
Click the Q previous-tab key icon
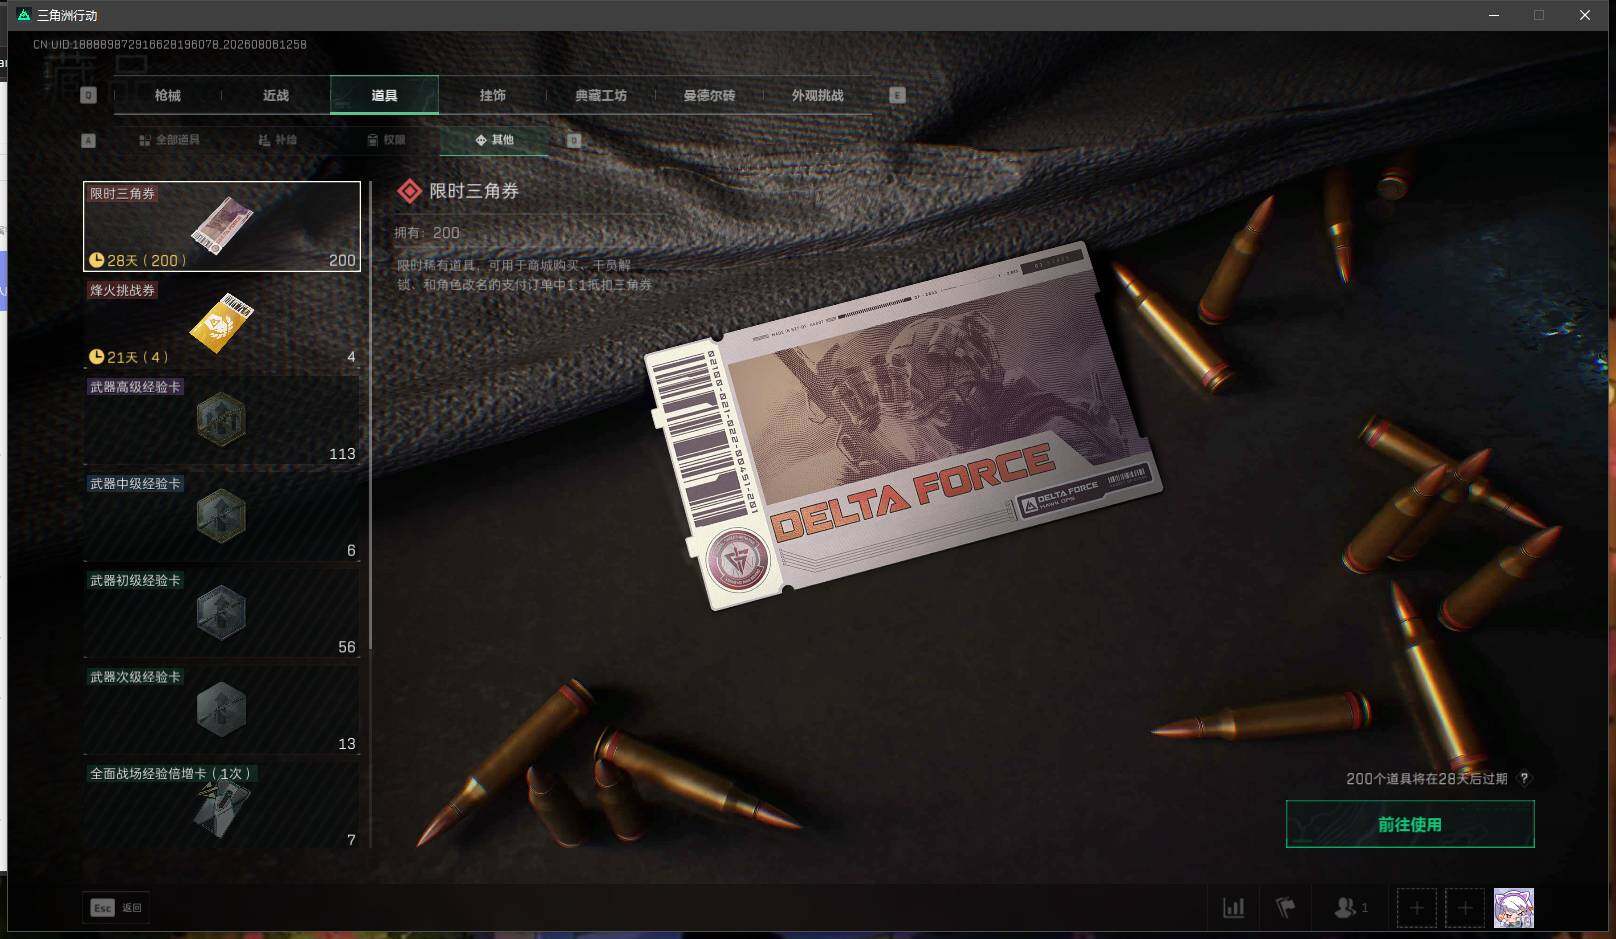click(88, 95)
